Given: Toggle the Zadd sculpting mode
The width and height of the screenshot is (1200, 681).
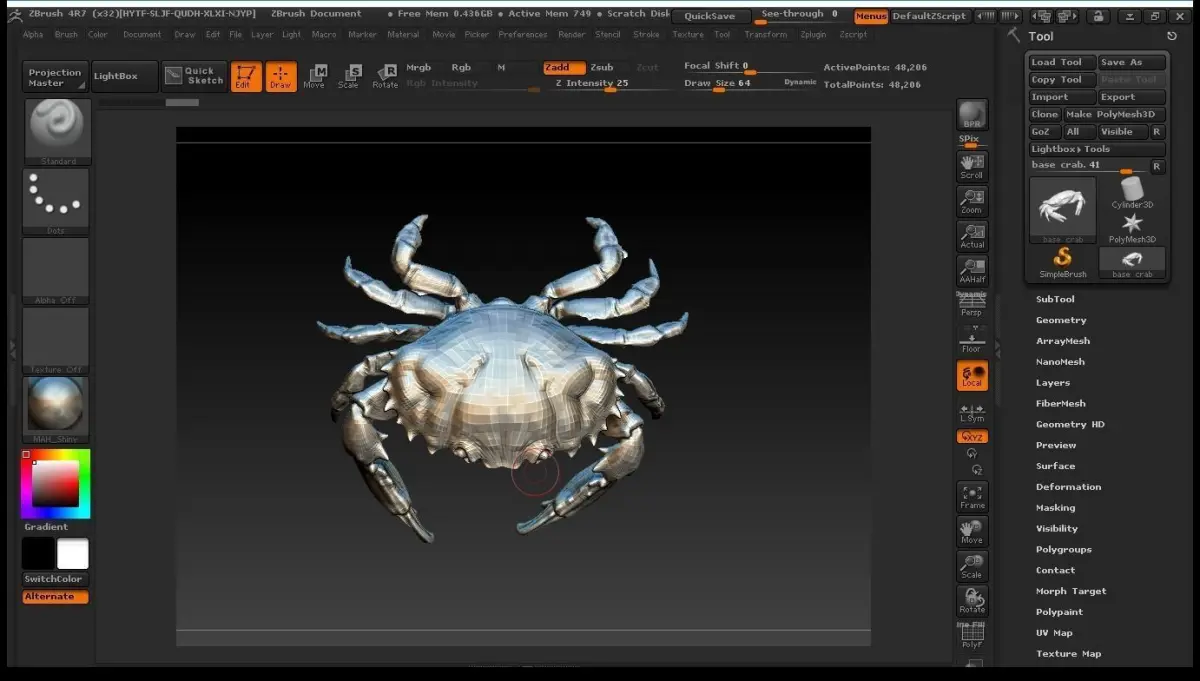Looking at the screenshot, I should (564, 67).
